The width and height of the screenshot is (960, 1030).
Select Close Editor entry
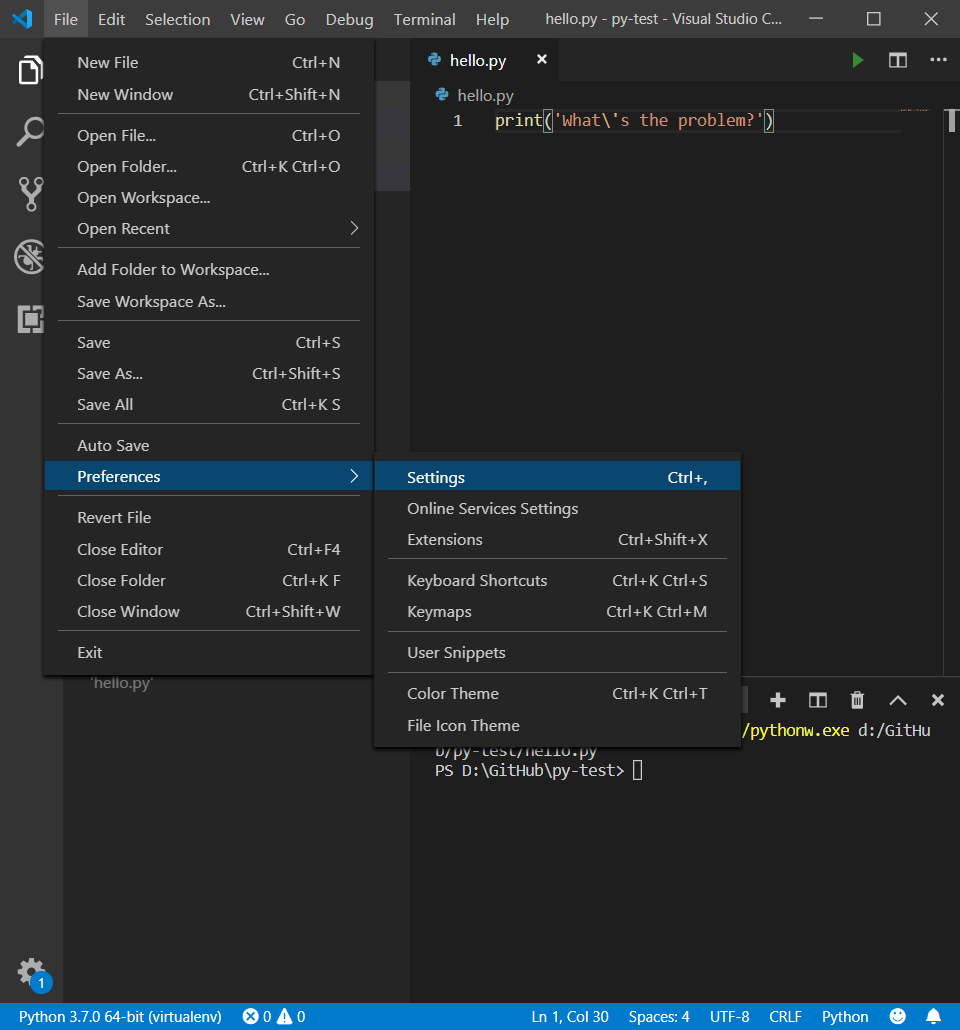click(x=209, y=549)
